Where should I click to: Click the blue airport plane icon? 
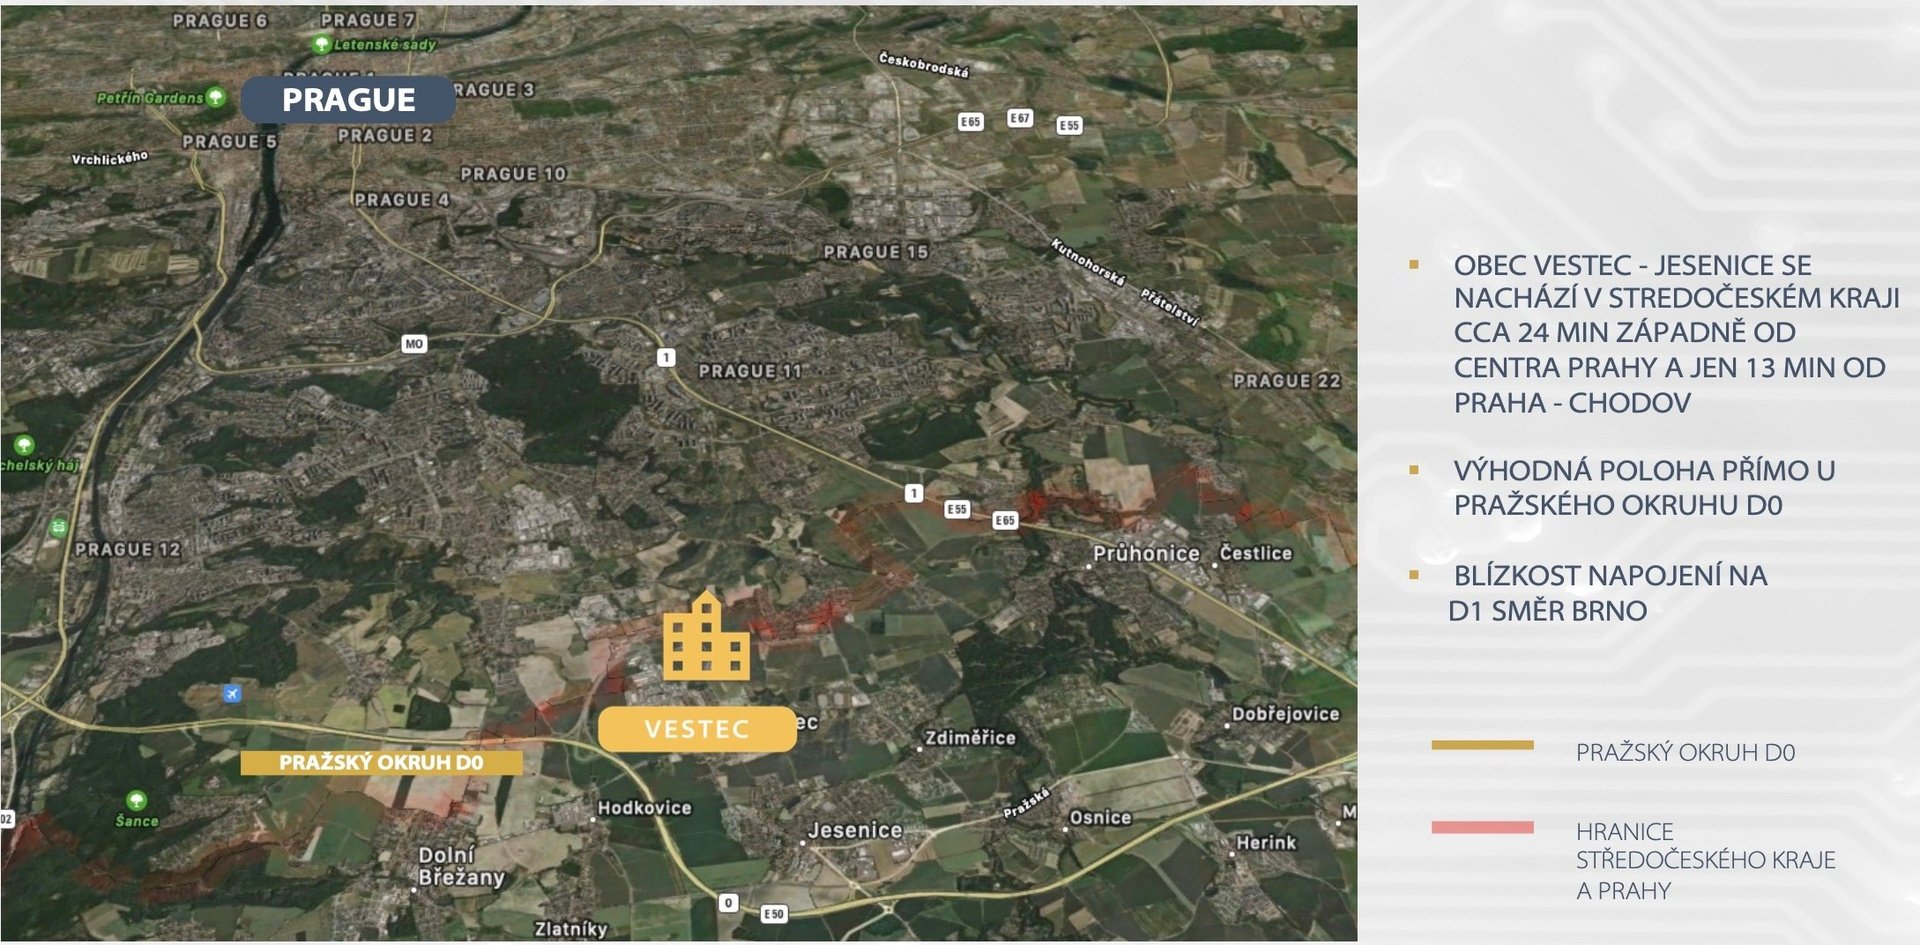coord(232,693)
